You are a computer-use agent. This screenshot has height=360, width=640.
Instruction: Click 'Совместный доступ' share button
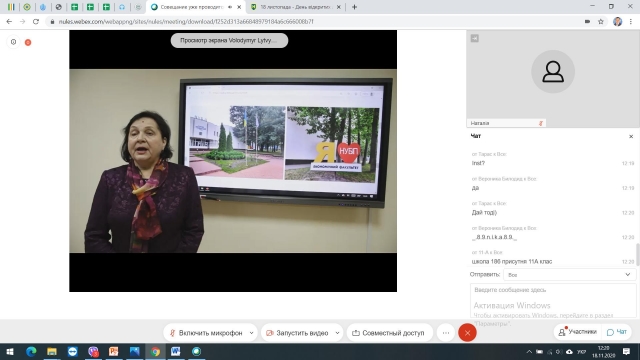click(389, 333)
